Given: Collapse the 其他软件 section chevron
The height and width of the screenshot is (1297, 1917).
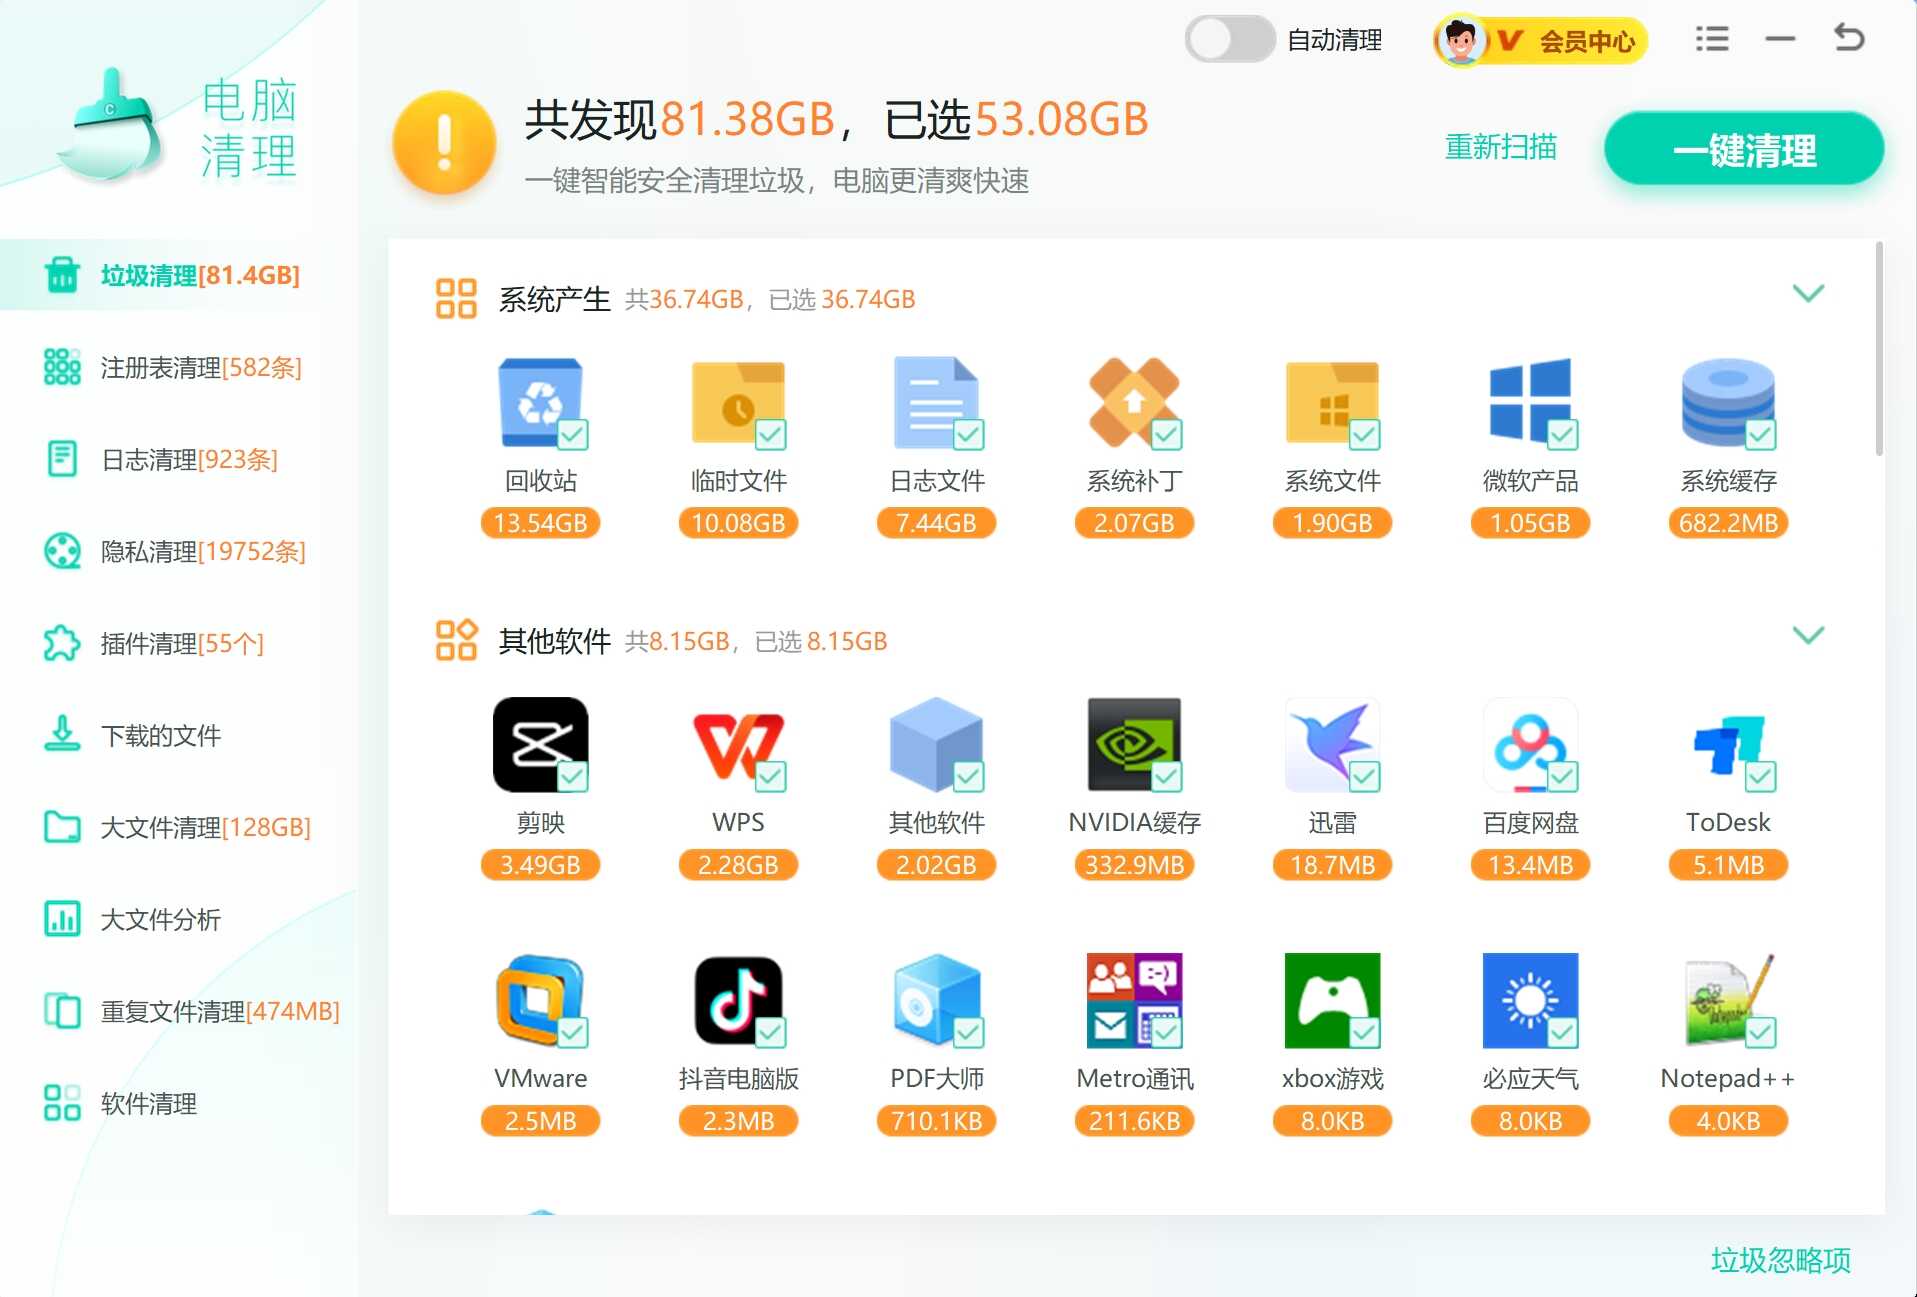Looking at the screenshot, I should tap(1808, 635).
